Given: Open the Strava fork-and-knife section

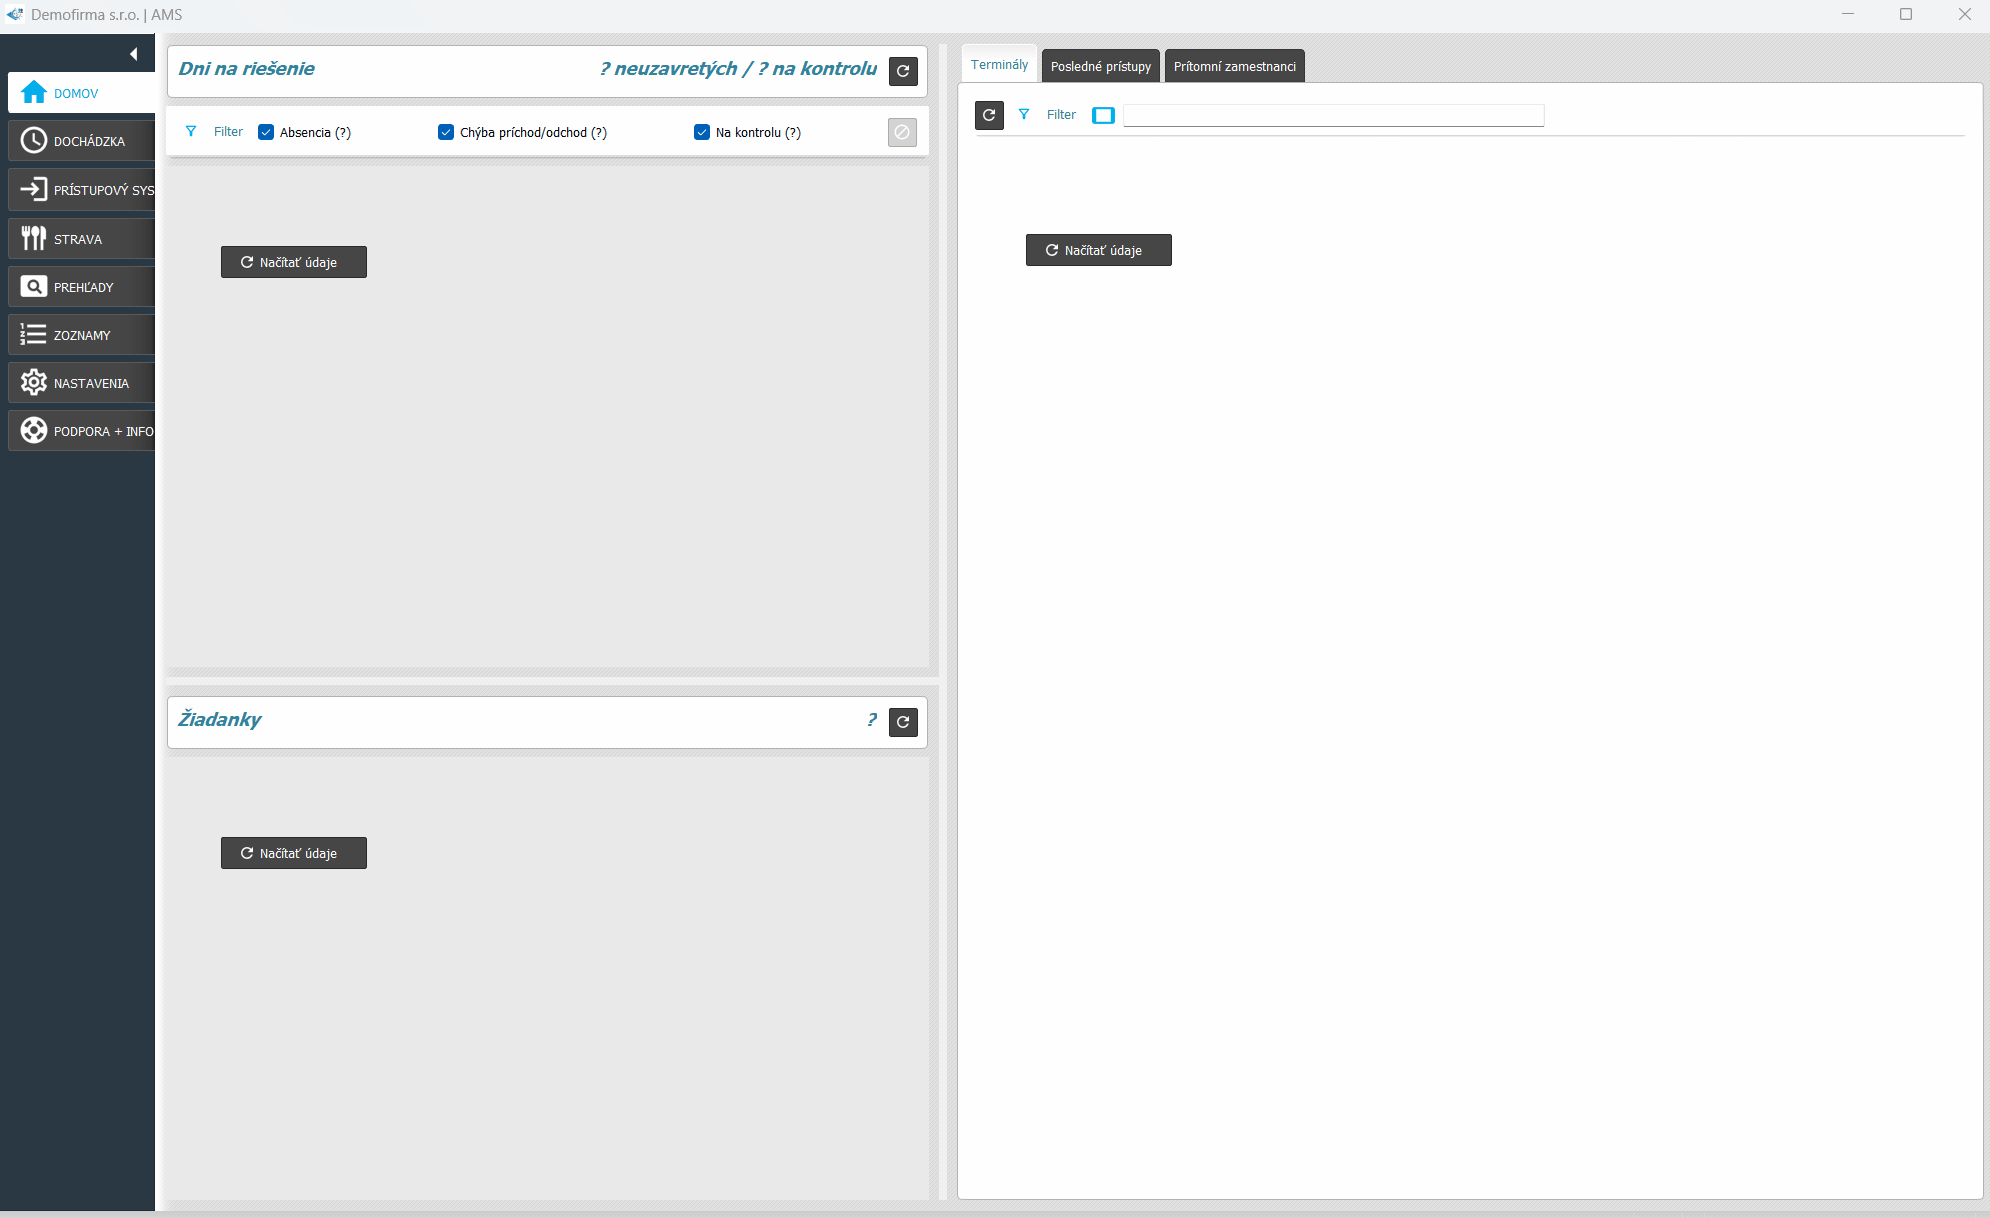Looking at the screenshot, I should click(82, 238).
